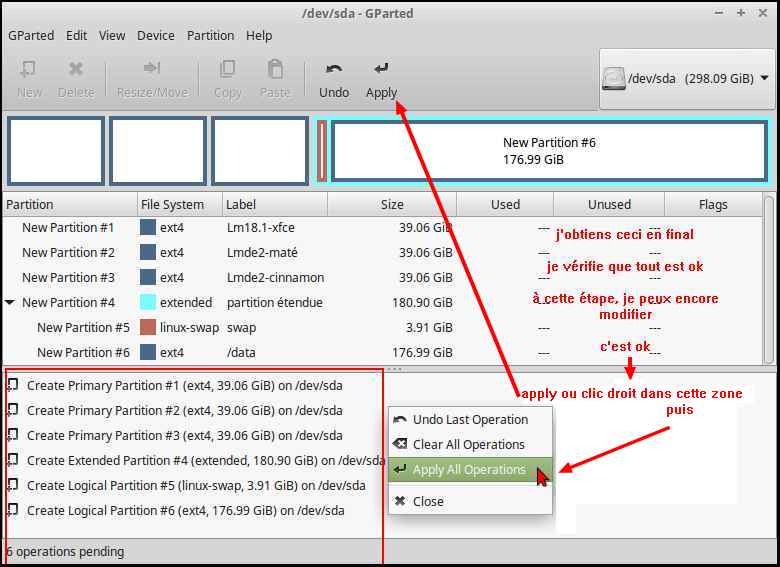Select the New Partition #6 graphical block
780x567 pixels.
548,151
